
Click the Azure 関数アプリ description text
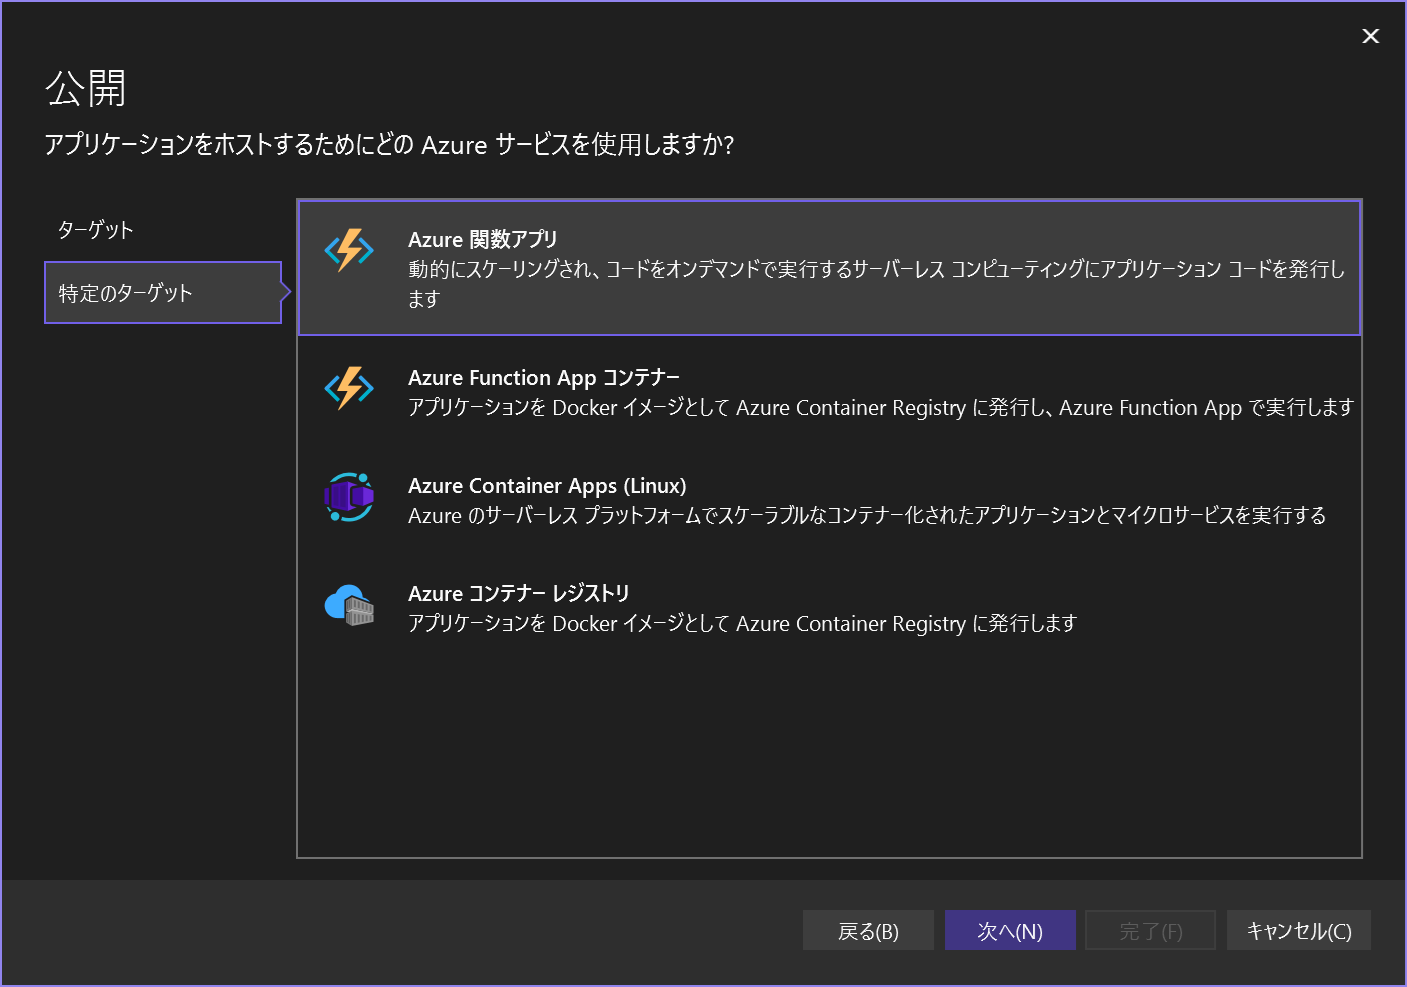click(877, 284)
